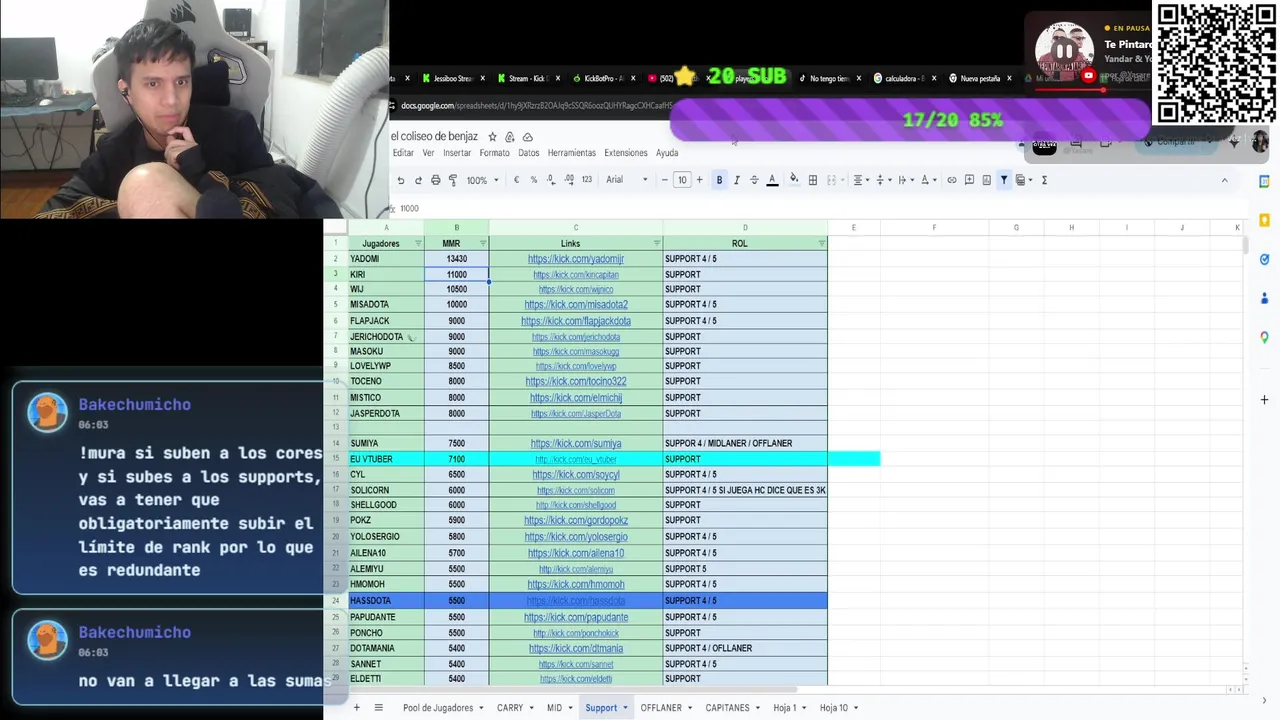Insert link using toolbar icon
Viewport: 1280px width, 720px height.
tap(952, 180)
